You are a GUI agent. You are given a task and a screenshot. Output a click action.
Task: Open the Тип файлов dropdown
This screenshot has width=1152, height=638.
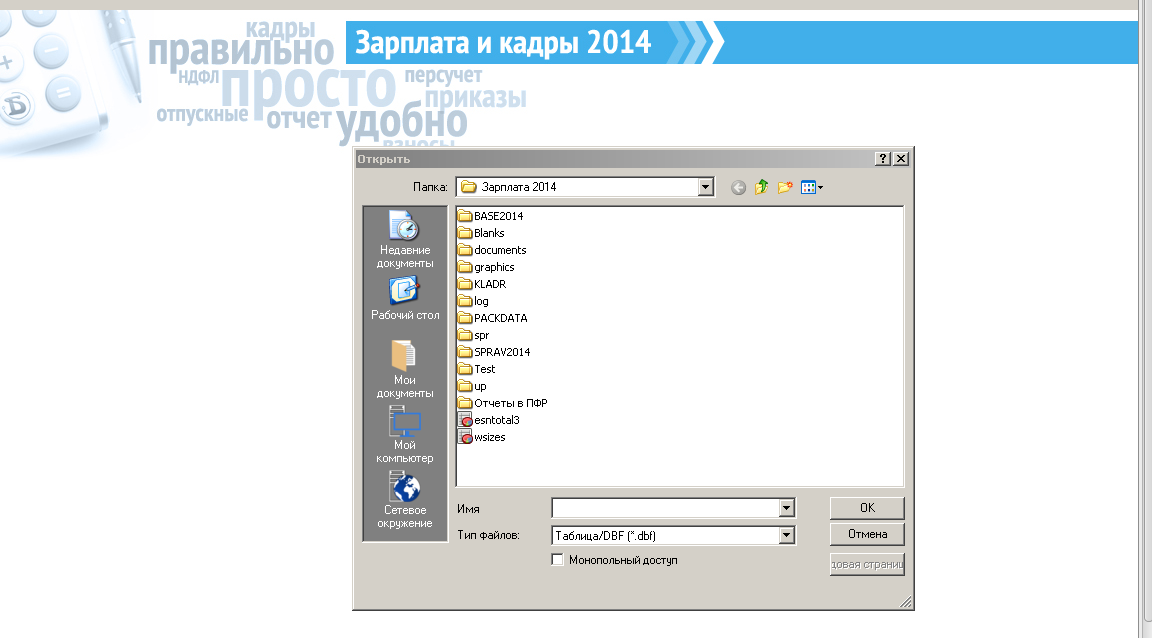787,535
